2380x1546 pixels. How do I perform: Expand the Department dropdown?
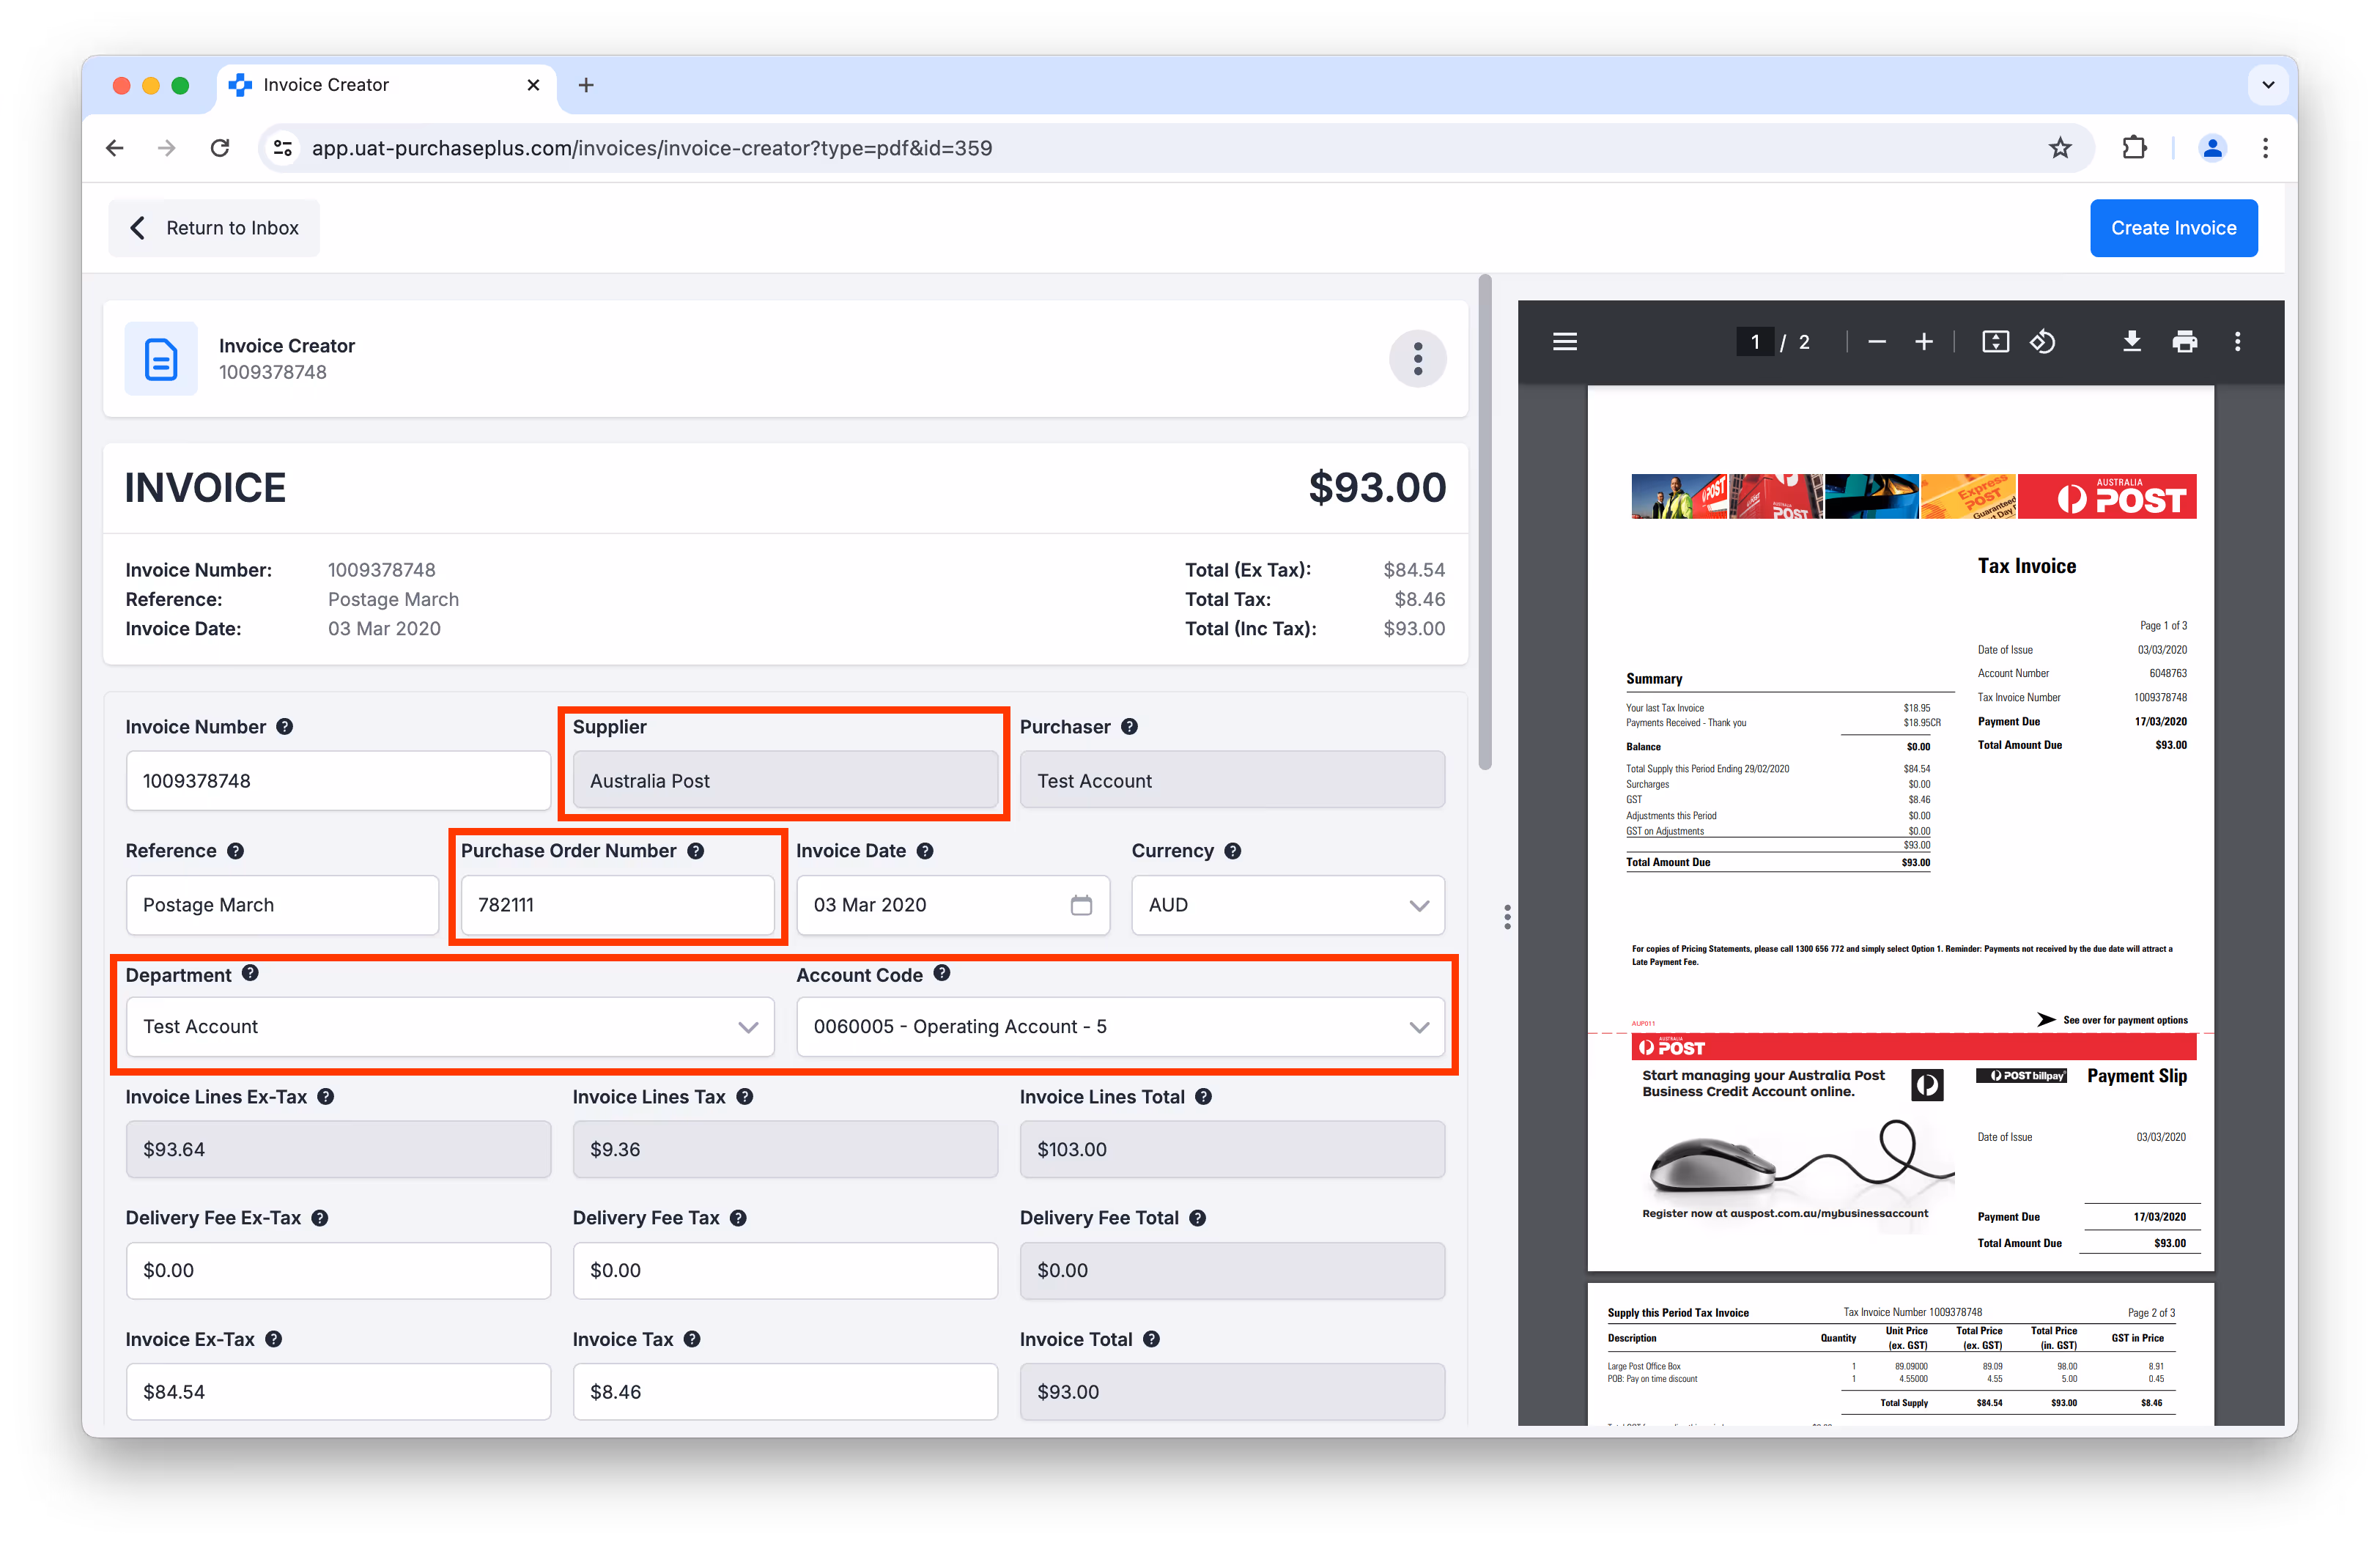coord(747,1027)
